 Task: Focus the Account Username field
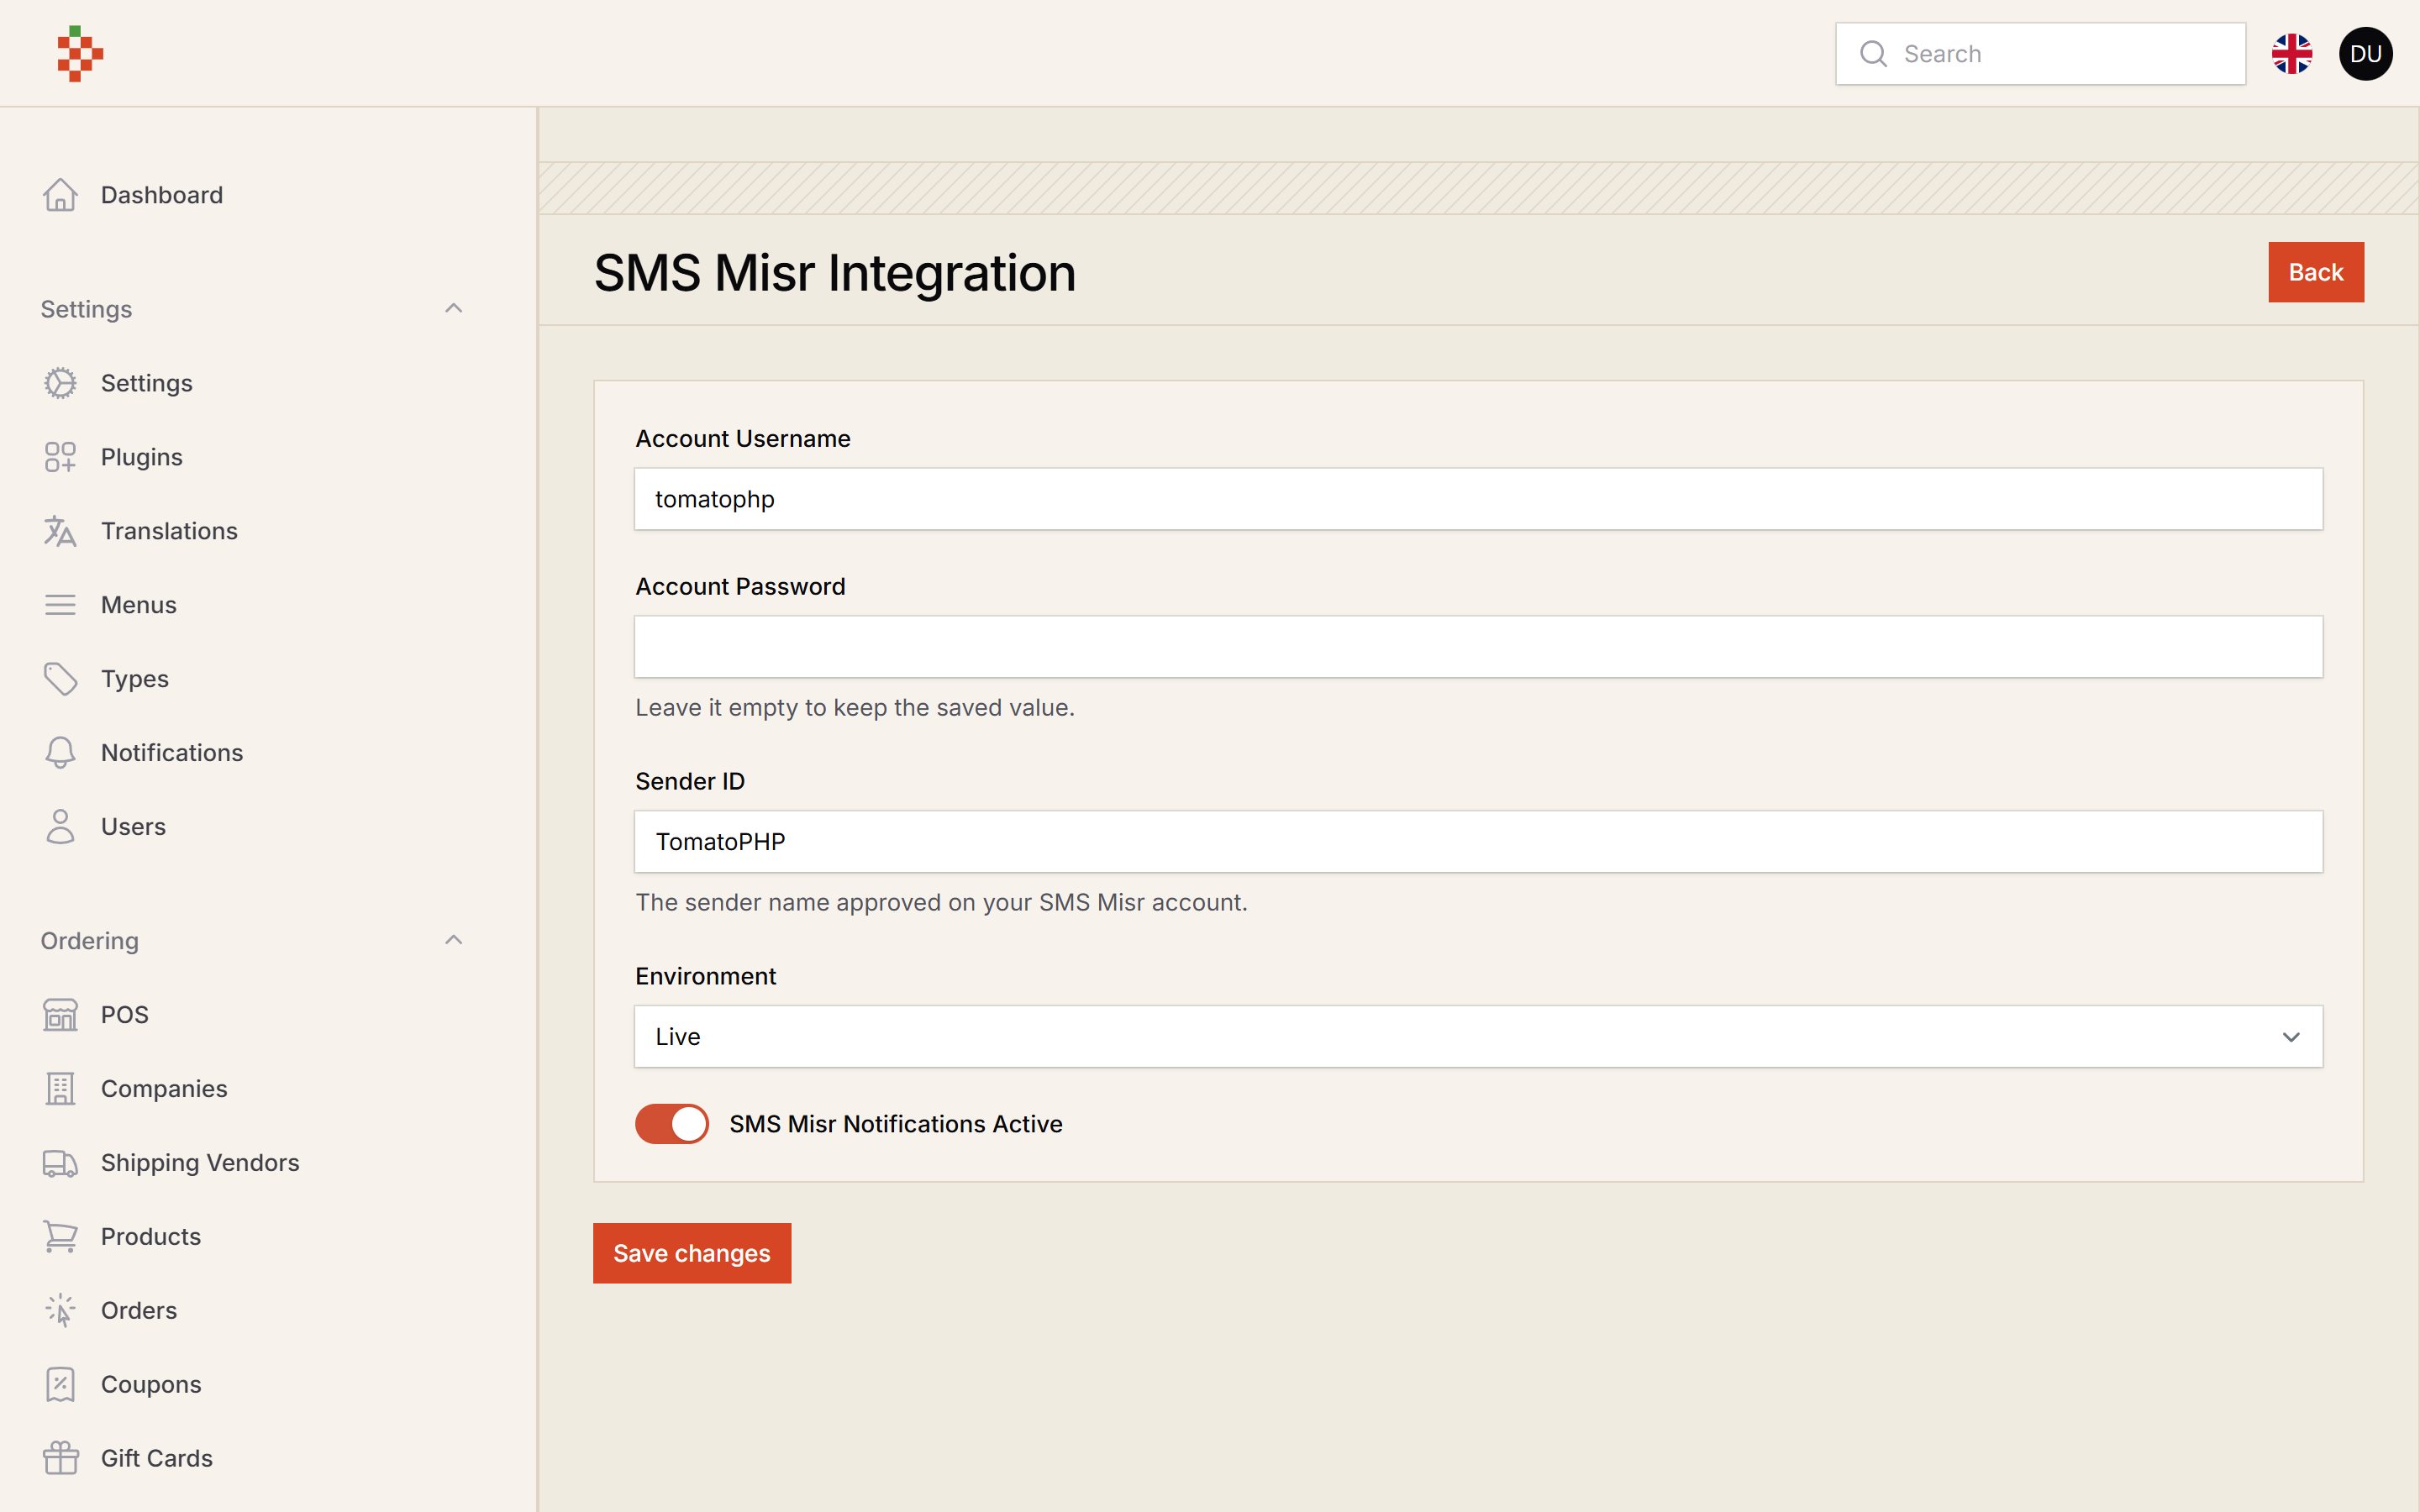pos(1478,499)
